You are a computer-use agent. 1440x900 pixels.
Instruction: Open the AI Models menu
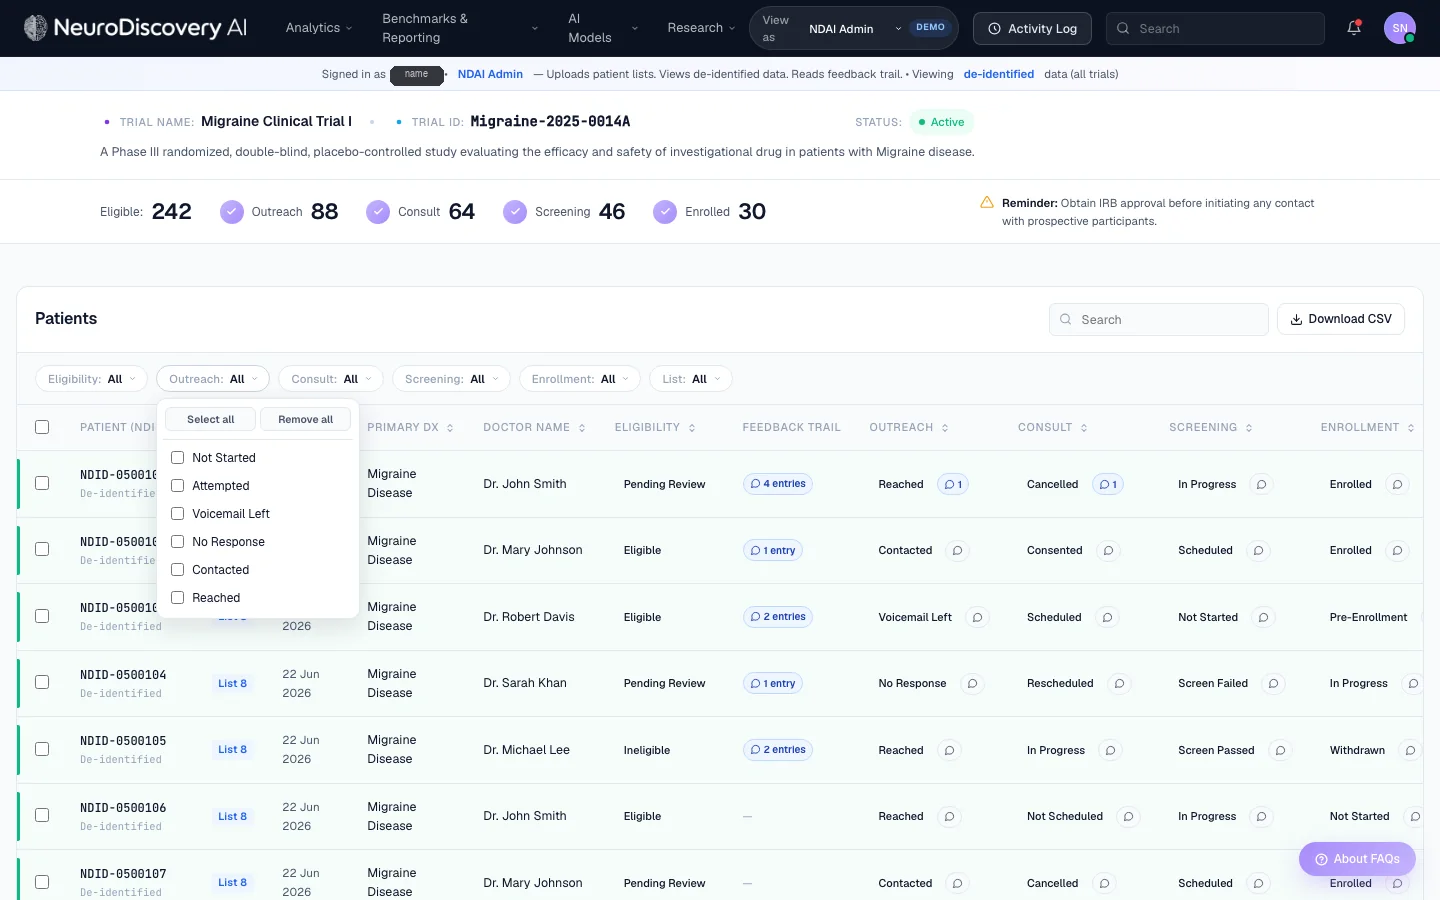click(603, 28)
